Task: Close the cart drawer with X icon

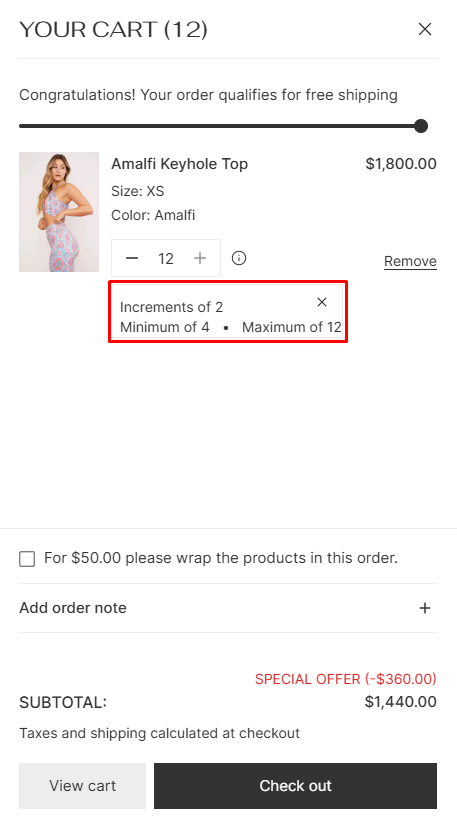Action: click(x=425, y=29)
